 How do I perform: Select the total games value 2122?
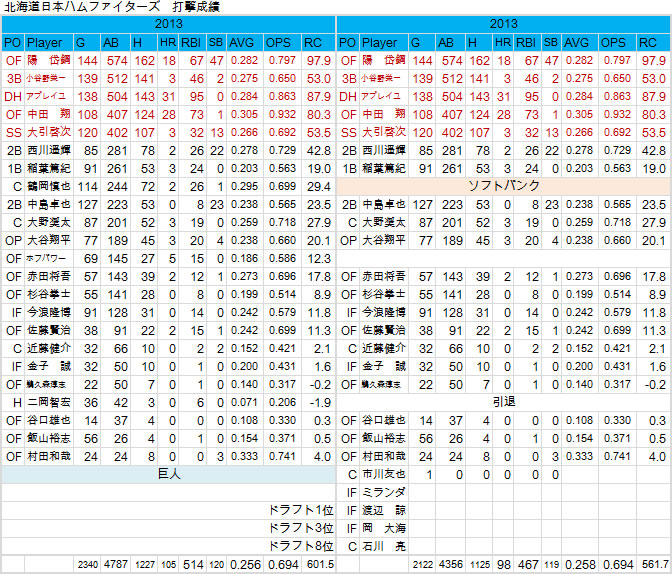pos(422,565)
